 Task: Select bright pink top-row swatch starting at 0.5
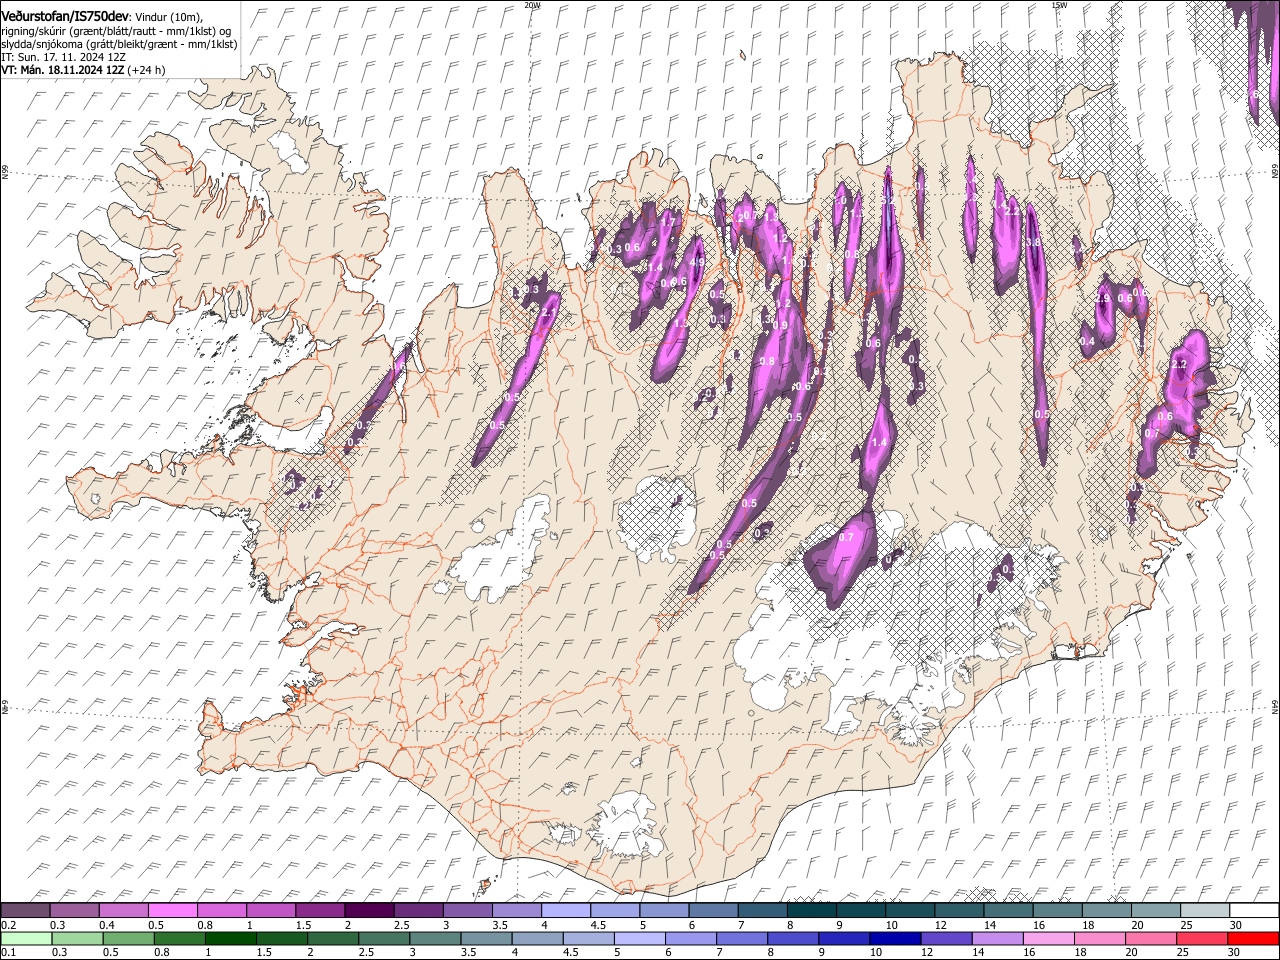pos(172,910)
